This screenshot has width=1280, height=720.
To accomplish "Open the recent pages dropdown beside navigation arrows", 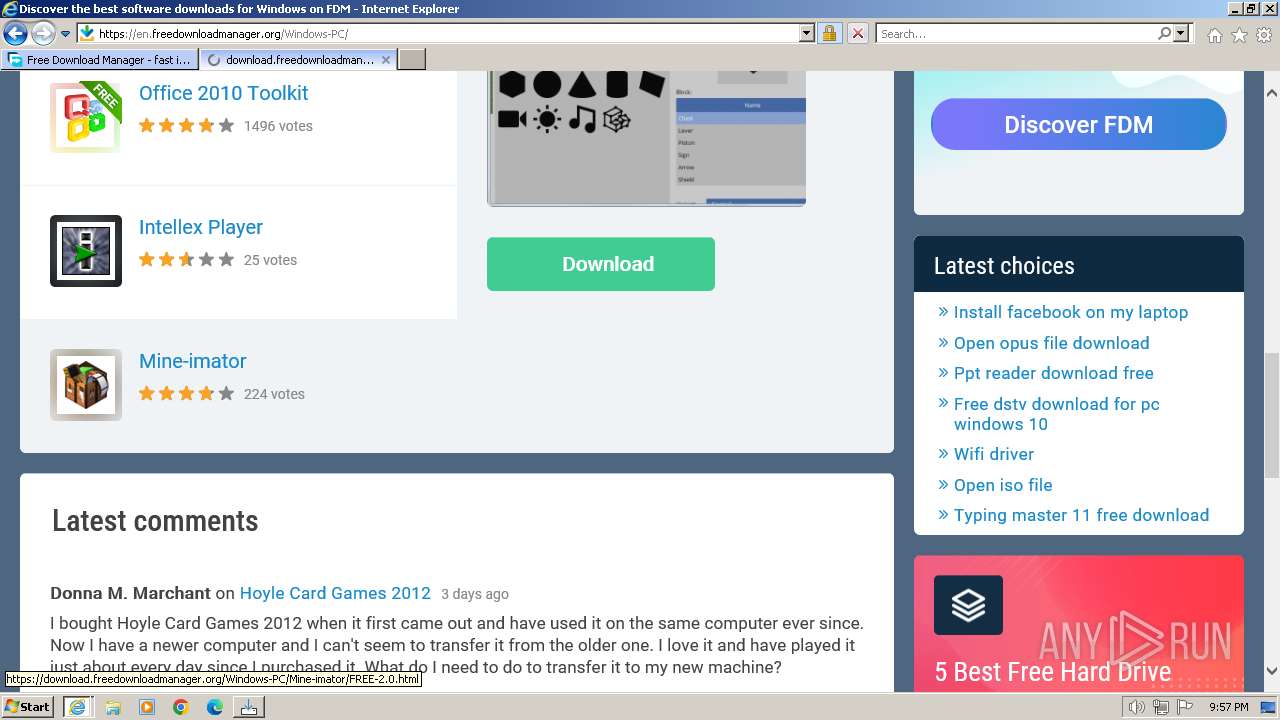I will 66,34.
